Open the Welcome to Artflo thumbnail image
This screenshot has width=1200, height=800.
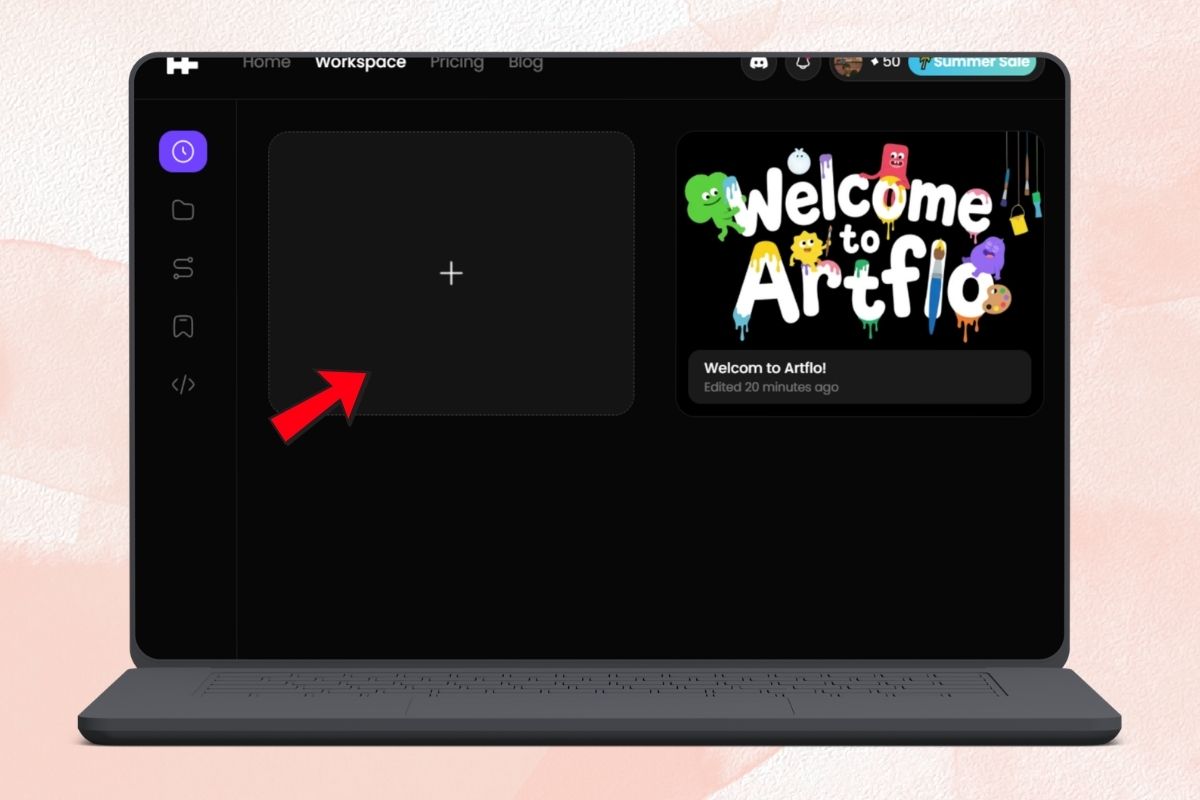(860, 240)
